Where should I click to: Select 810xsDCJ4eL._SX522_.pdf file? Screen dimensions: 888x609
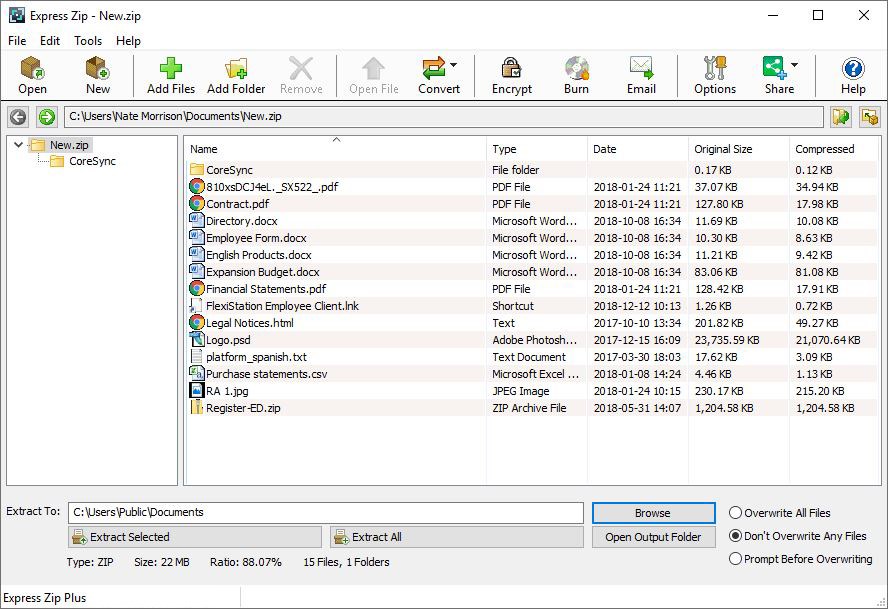pos(532,187)
